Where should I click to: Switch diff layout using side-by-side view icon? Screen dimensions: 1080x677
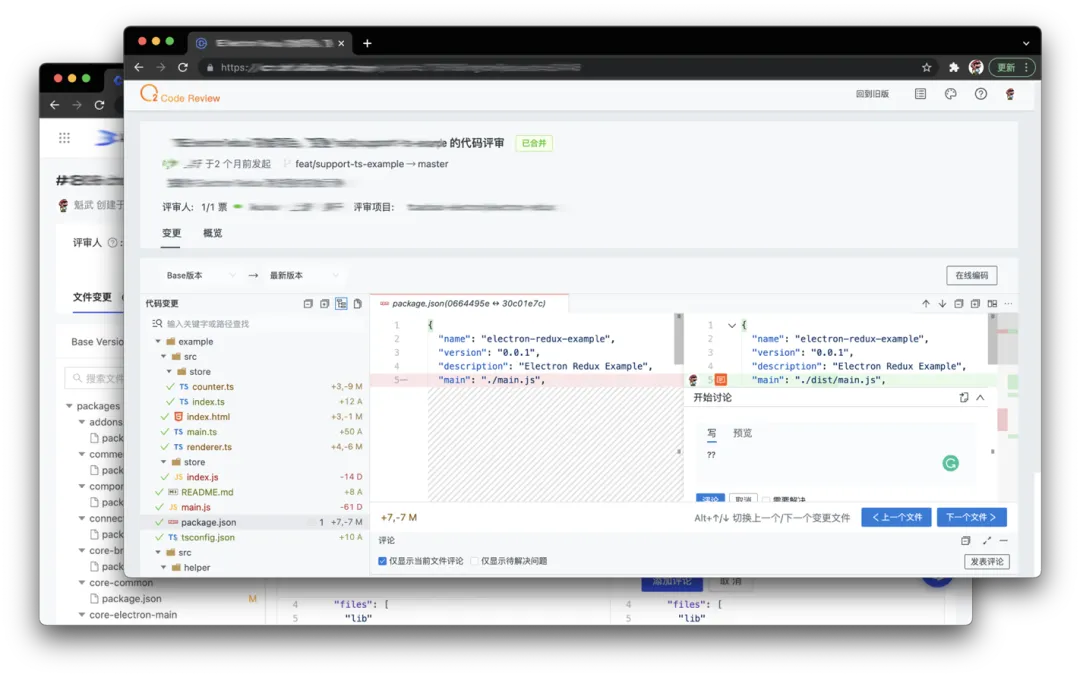click(993, 303)
